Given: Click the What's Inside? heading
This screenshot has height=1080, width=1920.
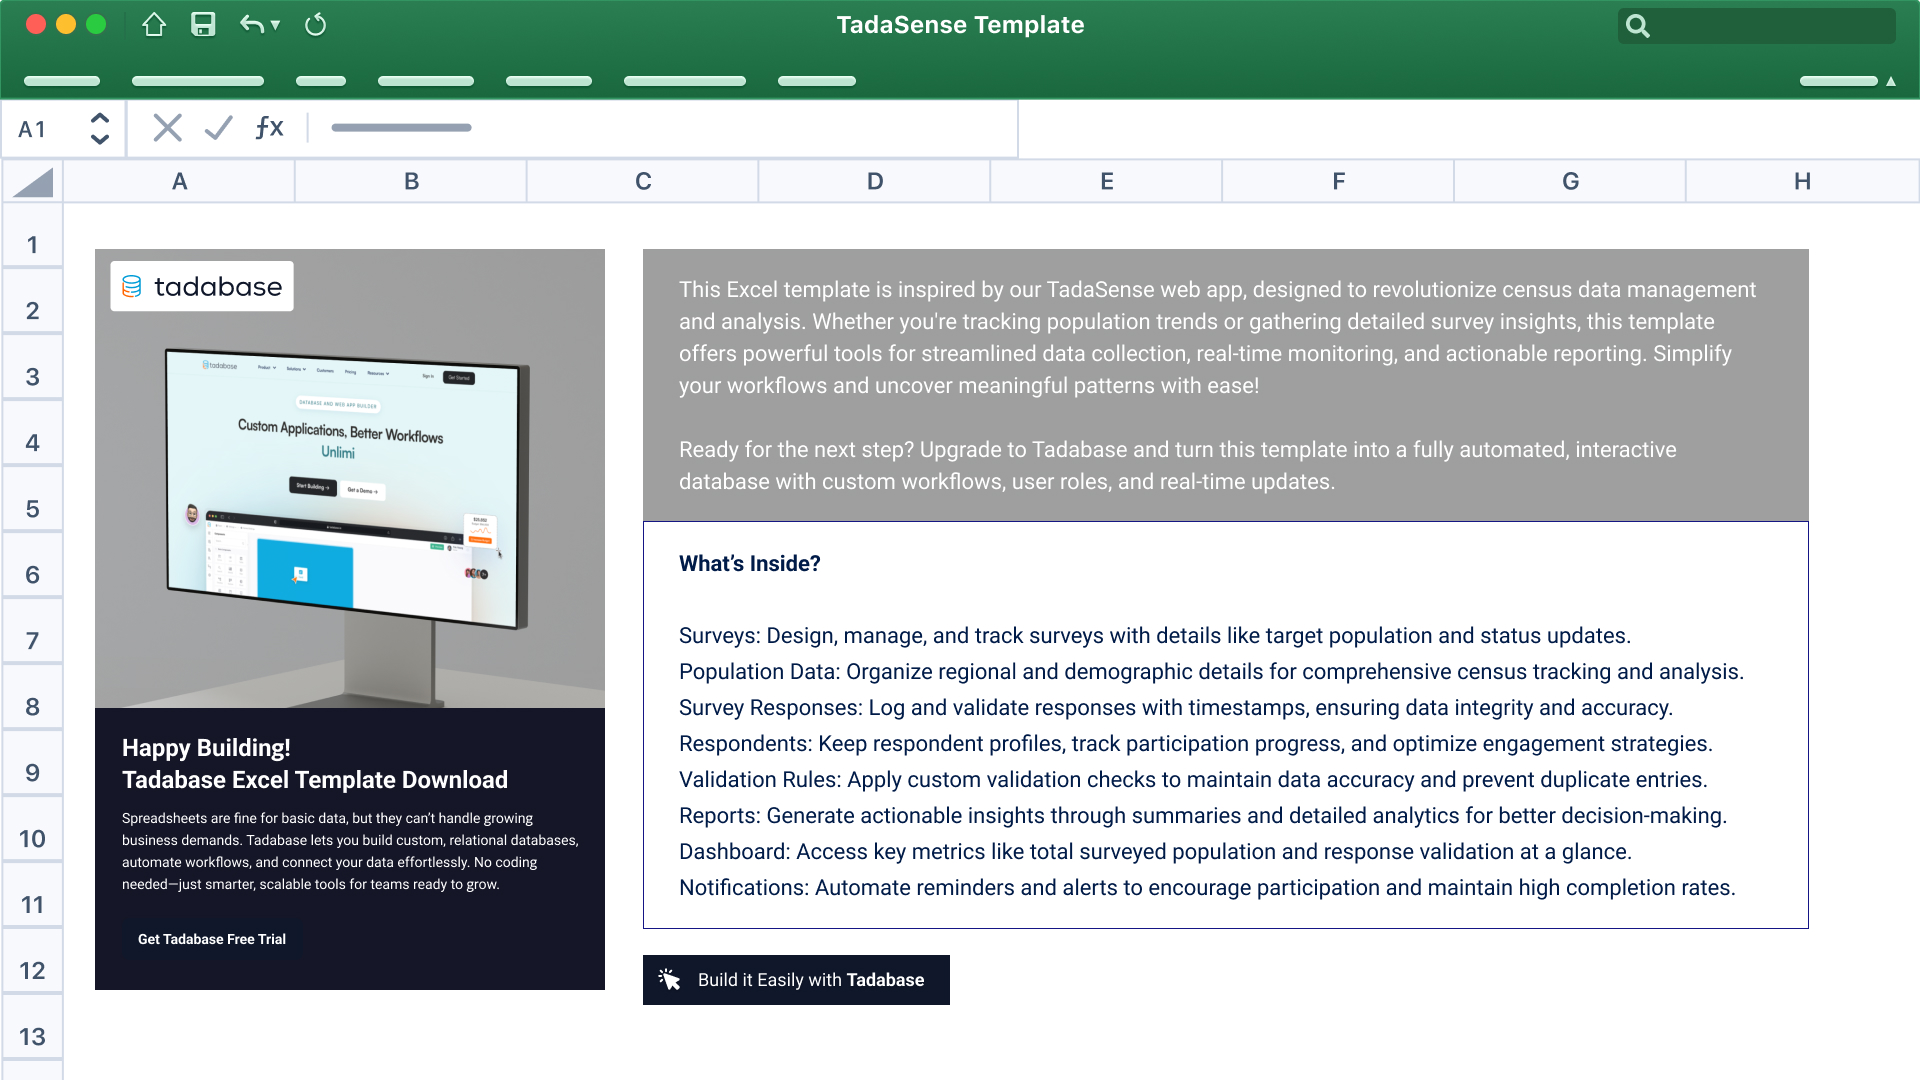Looking at the screenshot, I should coord(750,564).
